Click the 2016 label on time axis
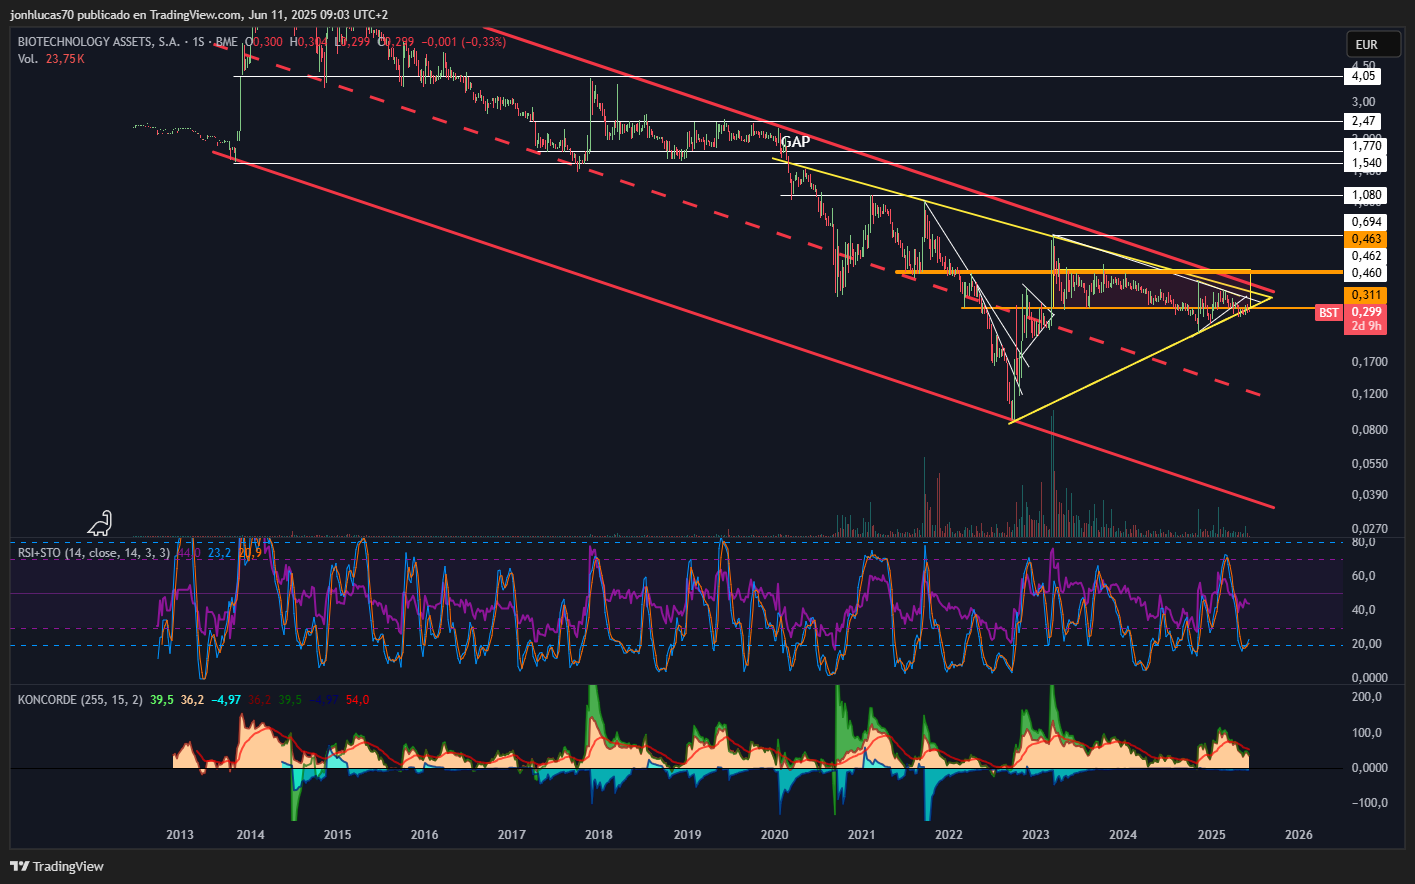The image size is (1415, 884). [x=424, y=835]
